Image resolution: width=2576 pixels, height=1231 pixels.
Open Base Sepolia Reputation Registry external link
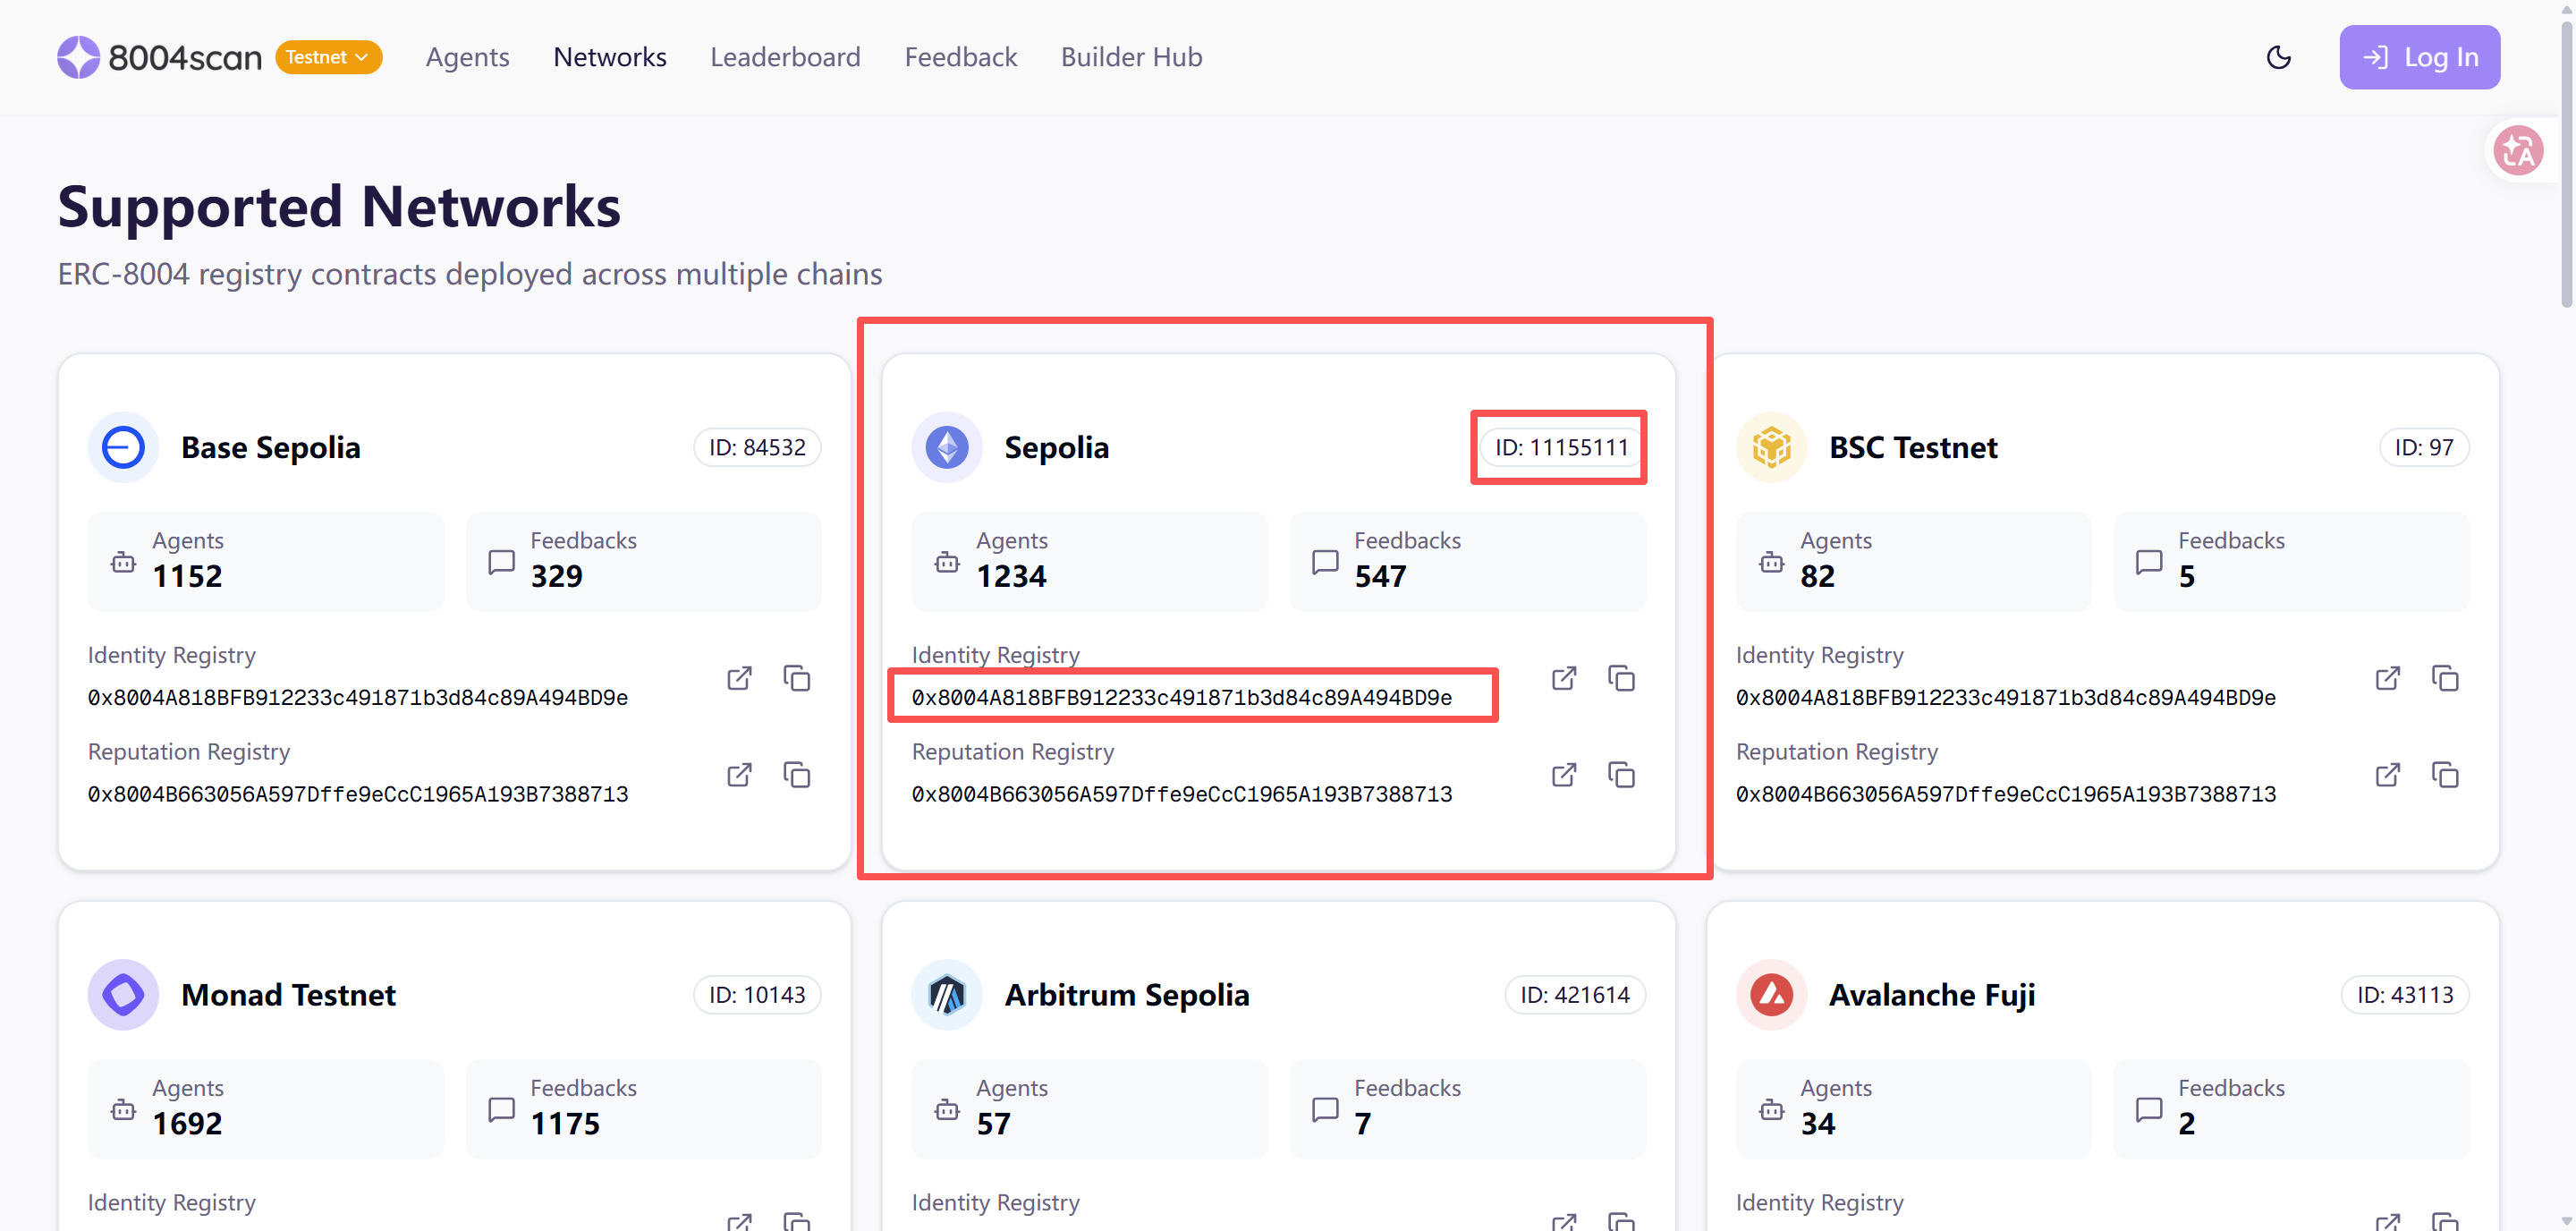(x=739, y=775)
